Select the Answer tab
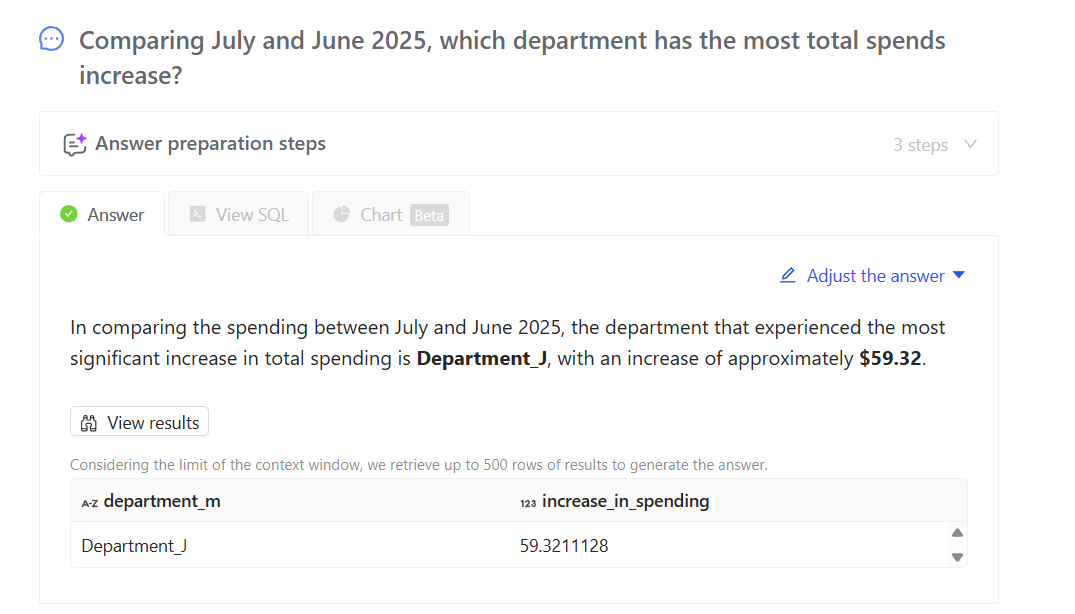 (102, 214)
